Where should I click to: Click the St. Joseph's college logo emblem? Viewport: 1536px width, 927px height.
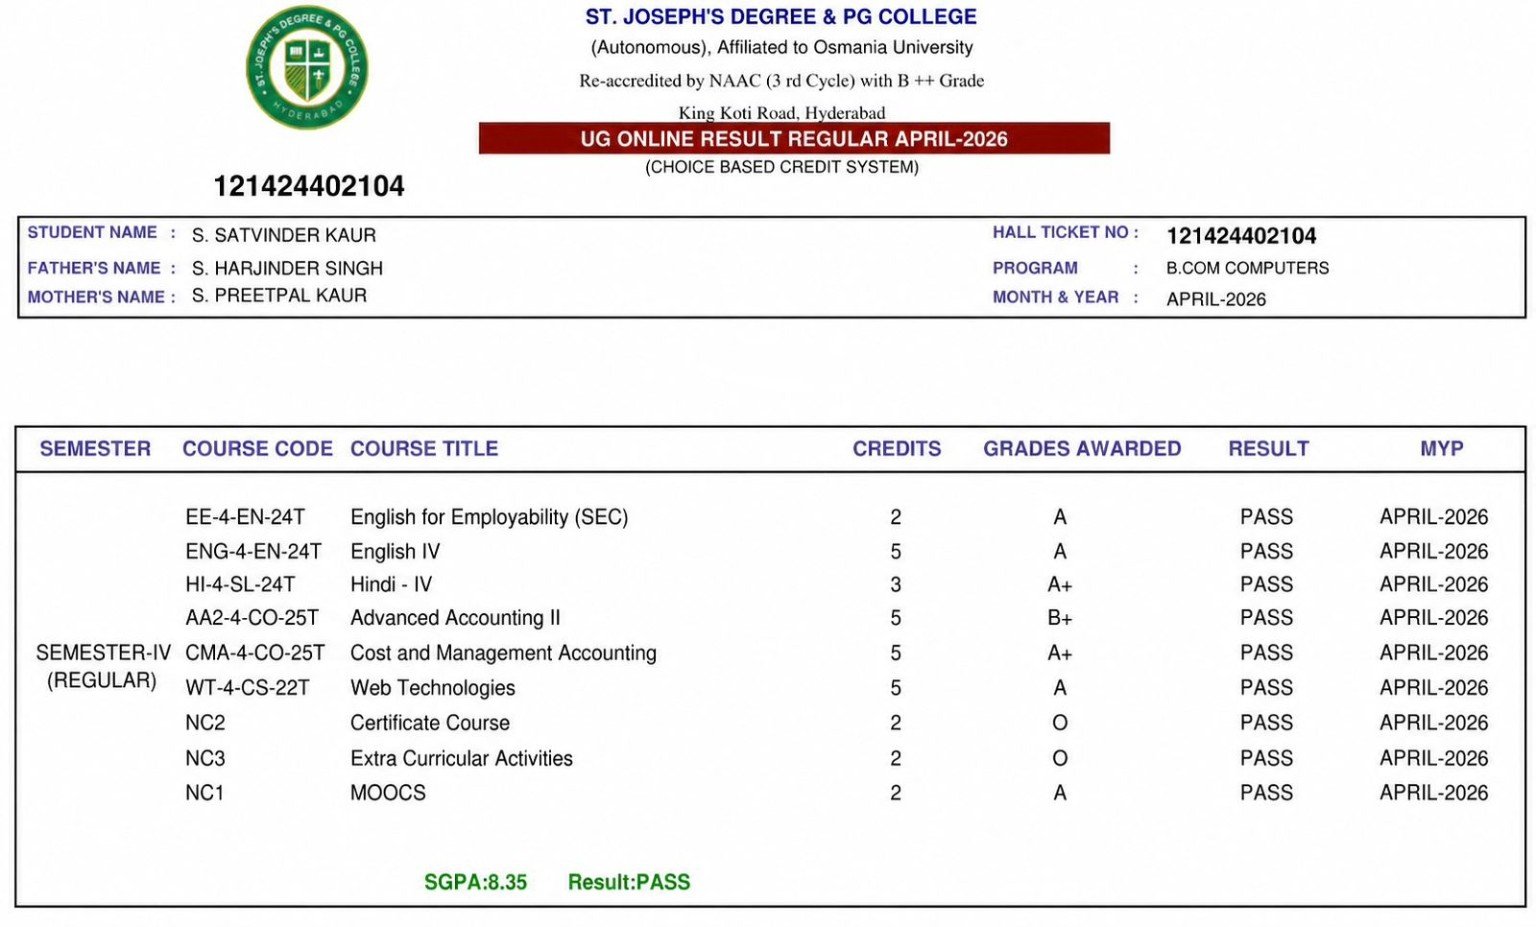tap(307, 67)
